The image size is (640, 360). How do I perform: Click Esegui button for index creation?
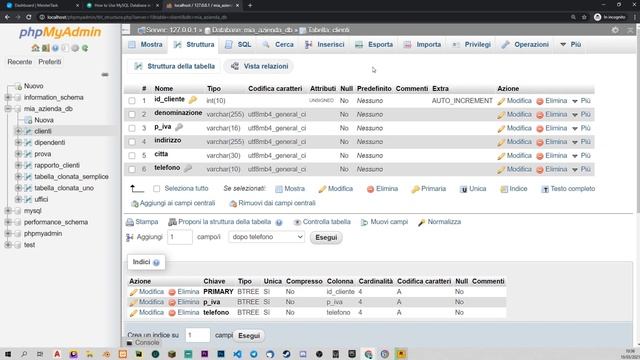coord(249,336)
